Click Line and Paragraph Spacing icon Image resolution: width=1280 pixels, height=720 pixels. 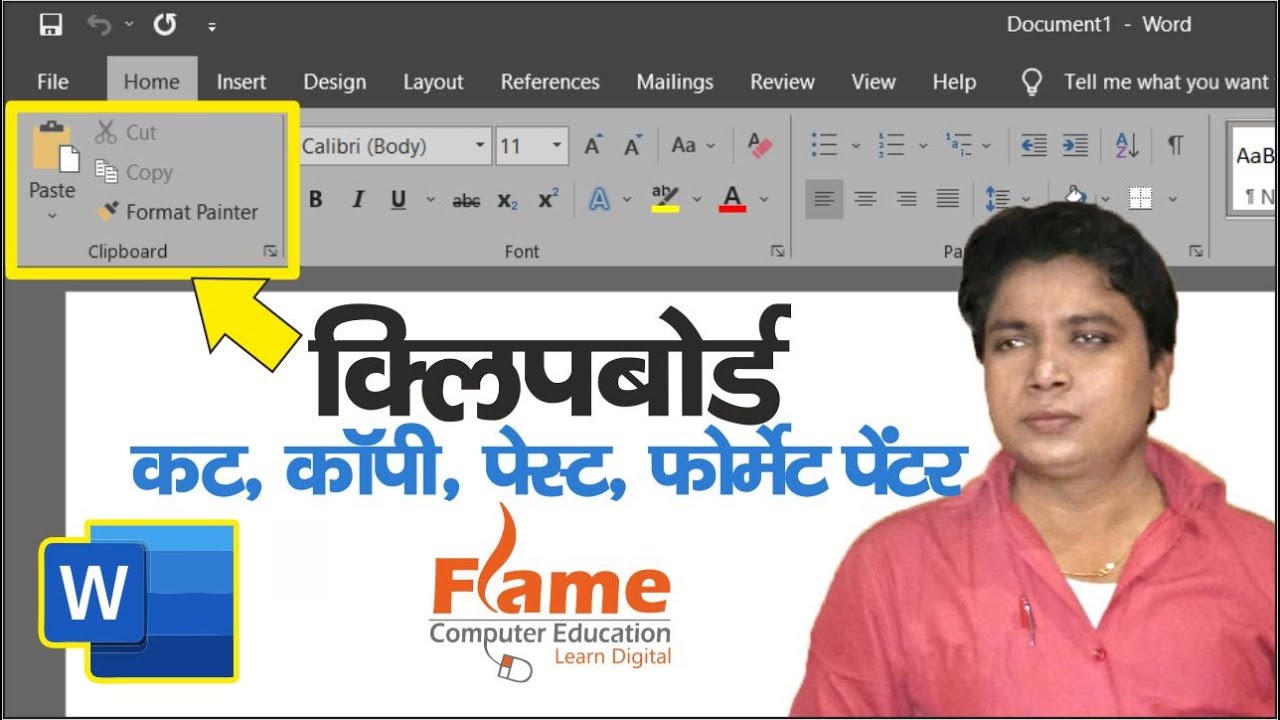[x=998, y=199]
